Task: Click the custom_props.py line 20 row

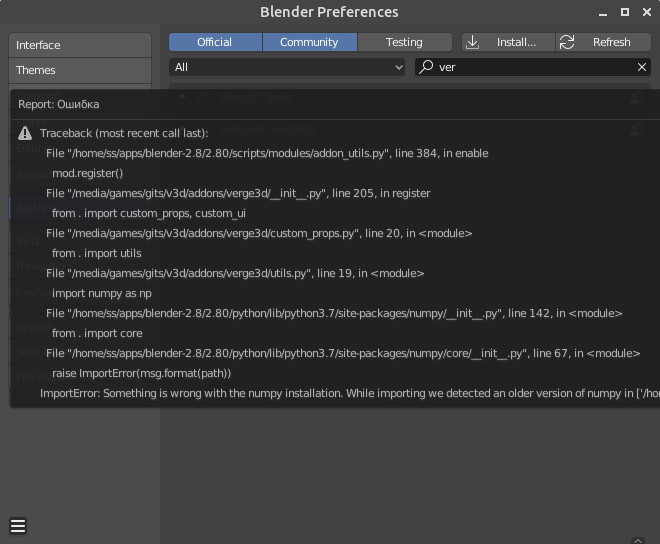Action: pos(259,233)
